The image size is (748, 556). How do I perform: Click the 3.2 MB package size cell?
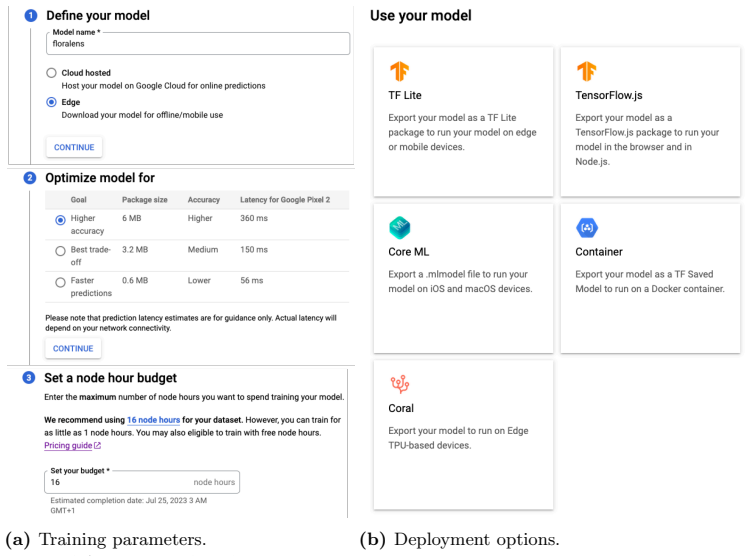135,250
